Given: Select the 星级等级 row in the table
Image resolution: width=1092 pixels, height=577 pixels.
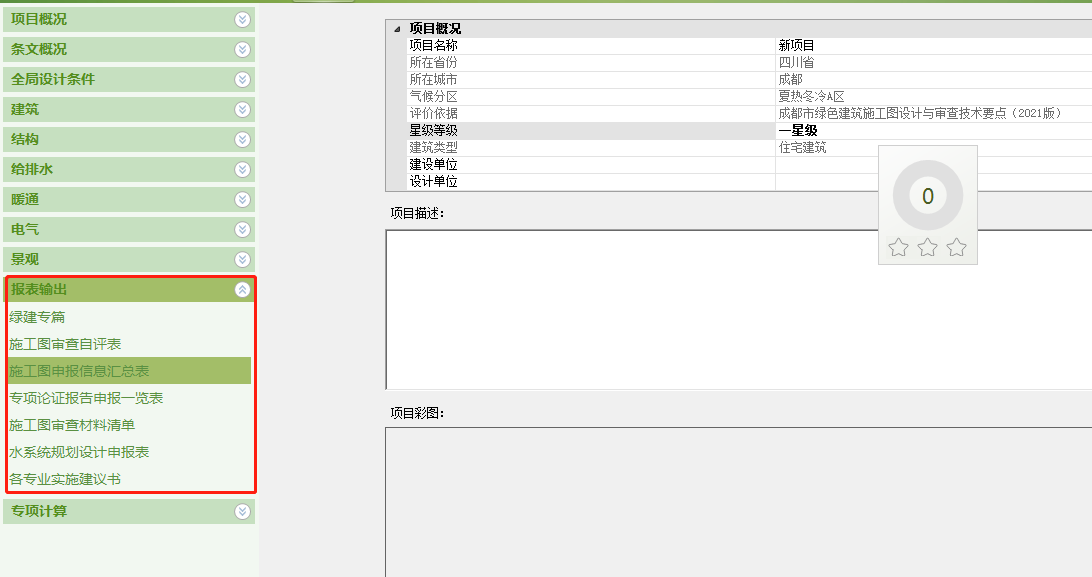Looking at the screenshot, I should click(600, 130).
